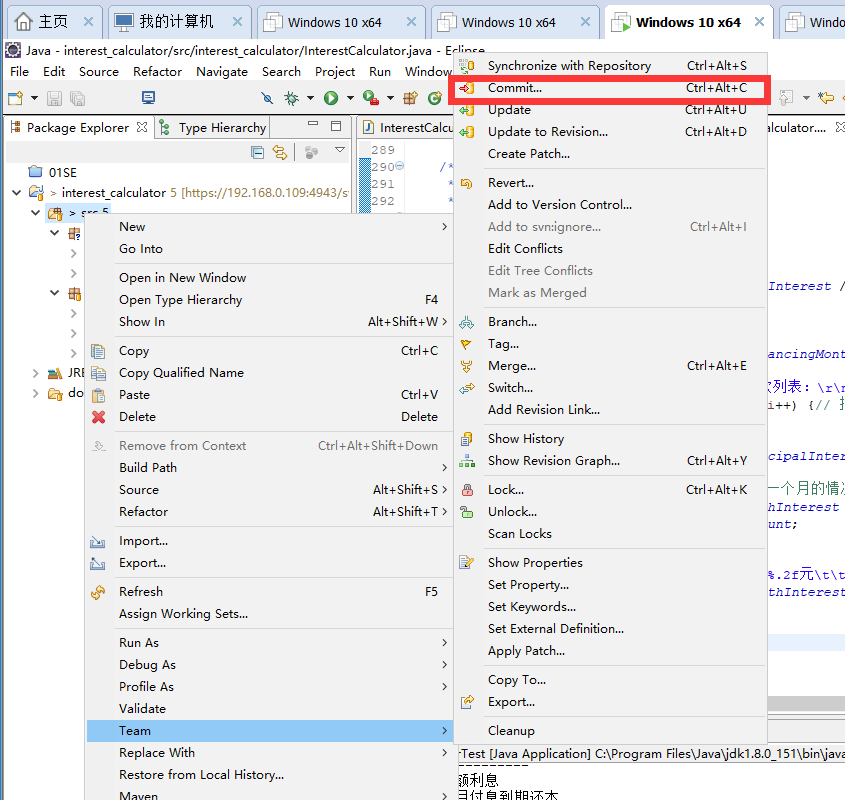Click the Show Revision Graph icon

point(467,461)
